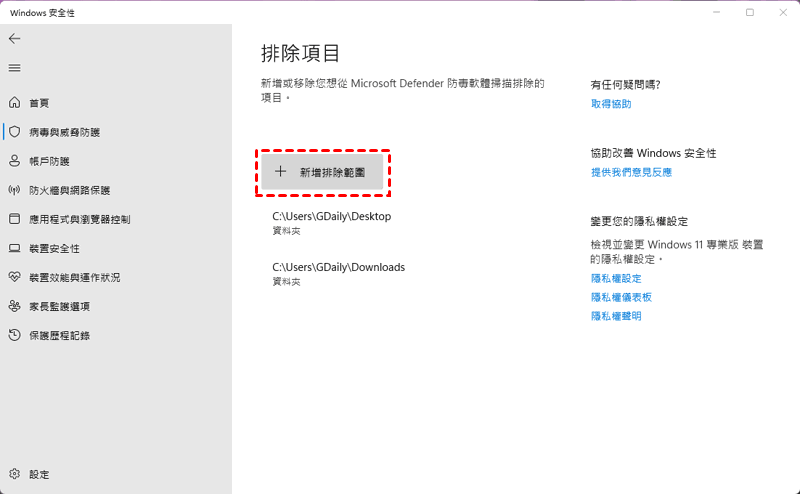Click the shield icon for virus protection
The width and height of the screenshot is (800, 494).
coord(14,132)
